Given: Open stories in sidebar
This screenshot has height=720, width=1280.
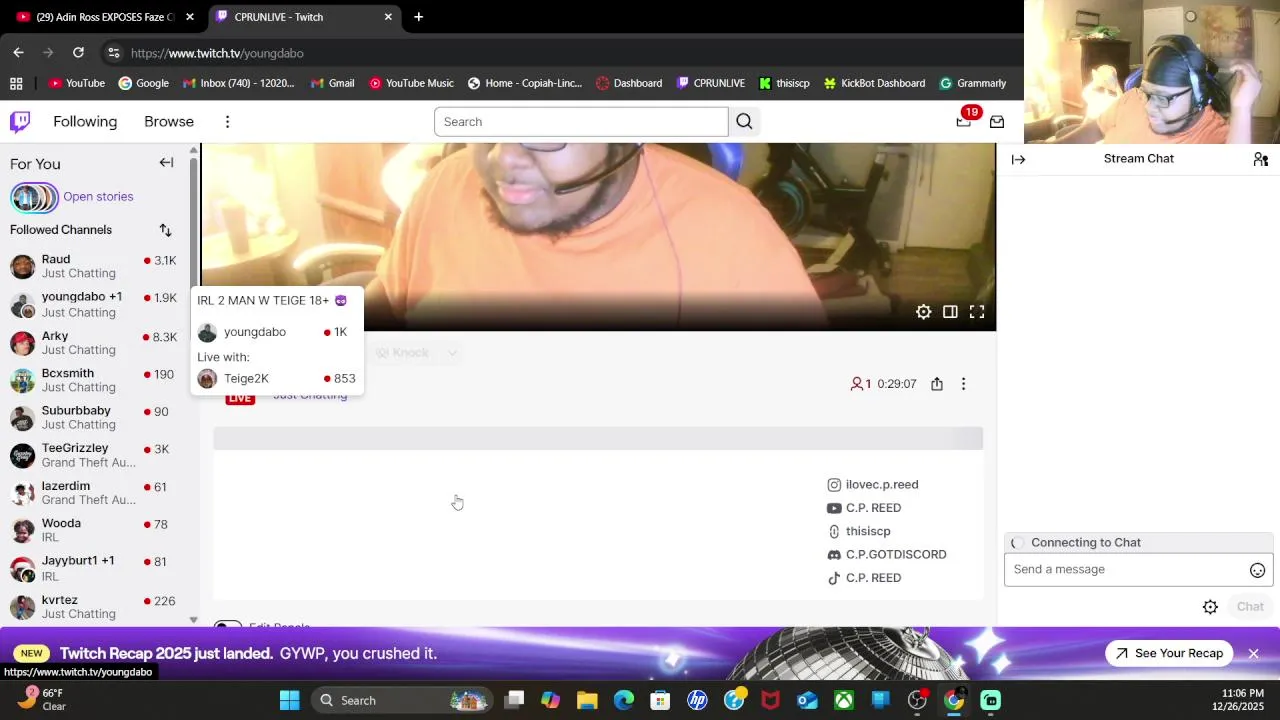Looking at the screenshot, I should 72,197.
